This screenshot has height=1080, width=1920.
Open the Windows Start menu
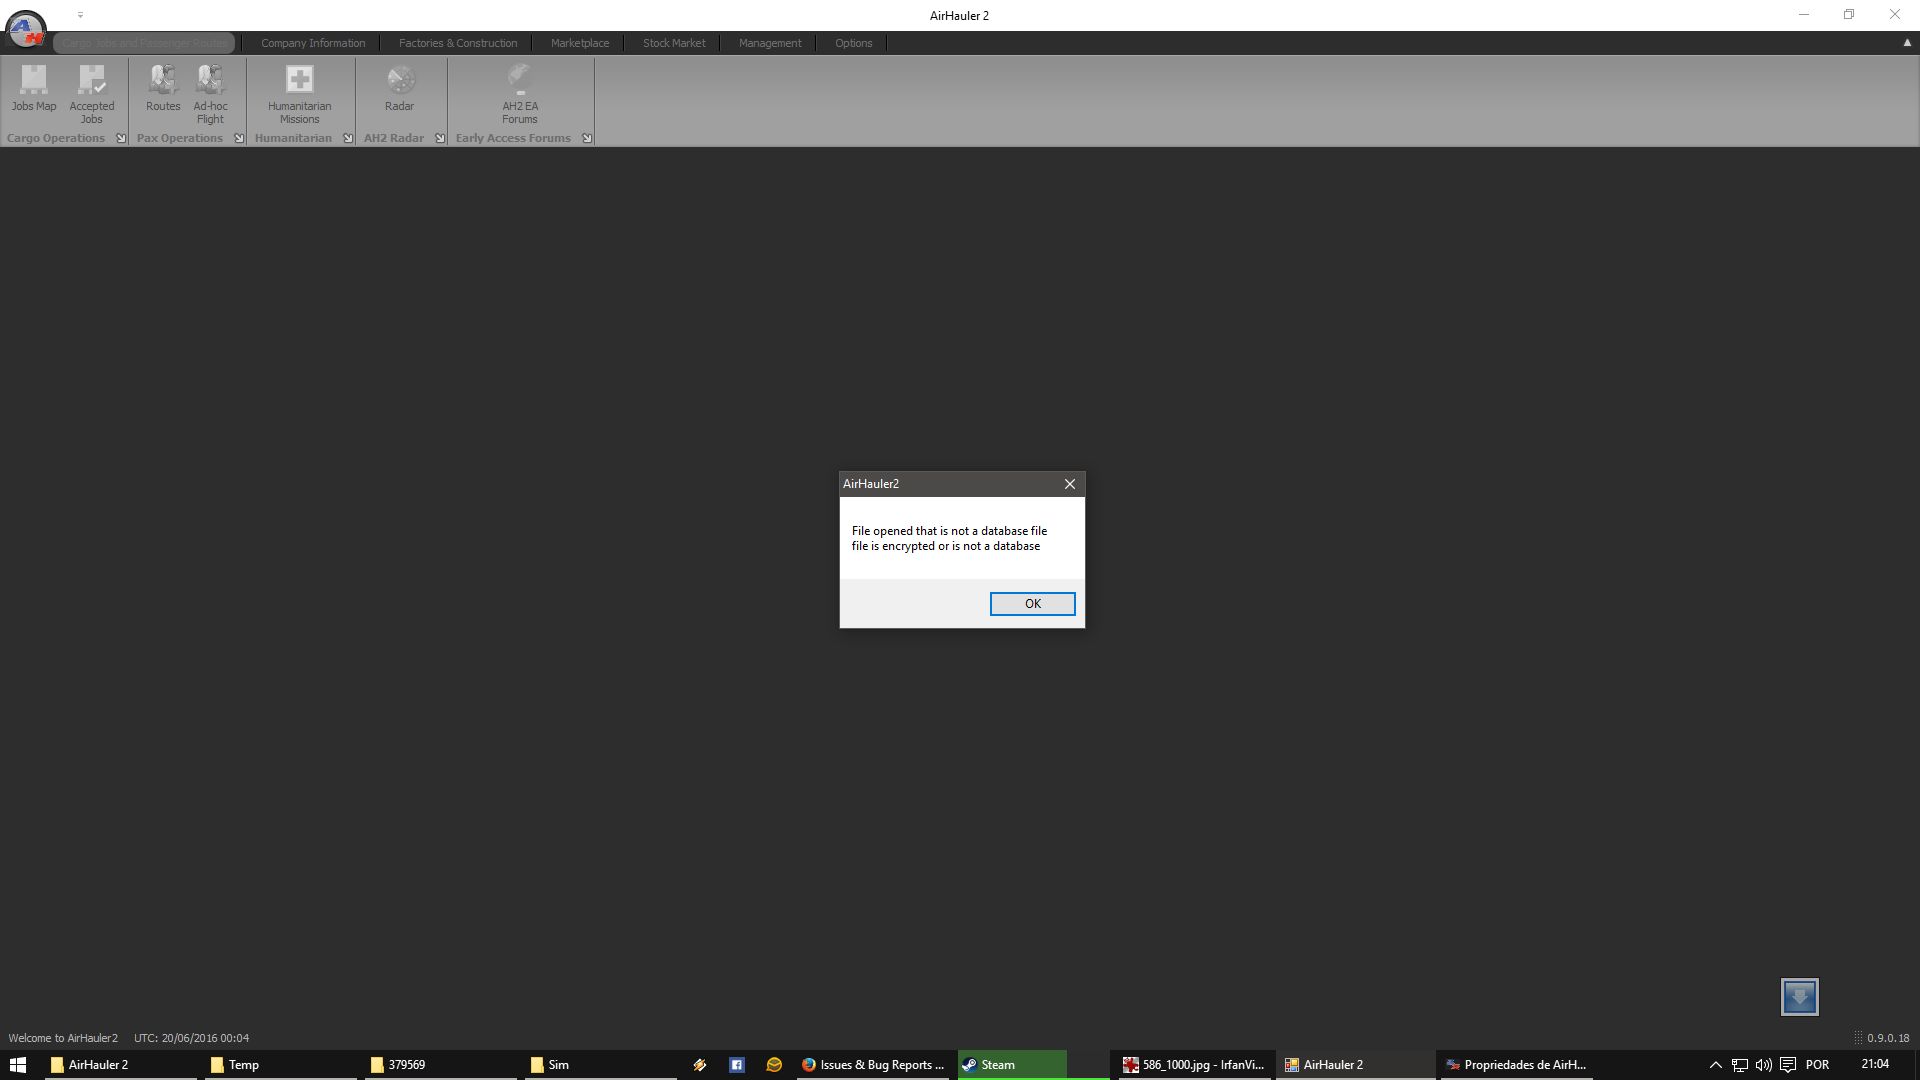tap(18, 1065)
